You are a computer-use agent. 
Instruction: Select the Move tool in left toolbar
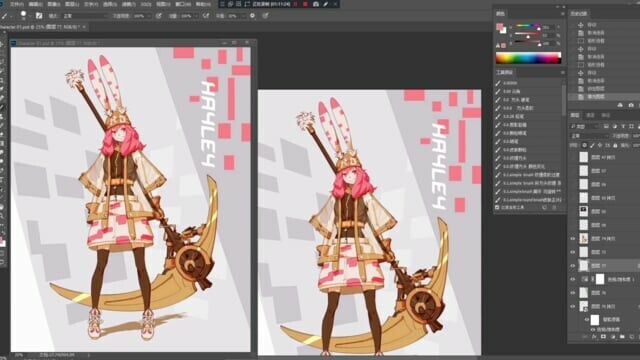[2, 44]
